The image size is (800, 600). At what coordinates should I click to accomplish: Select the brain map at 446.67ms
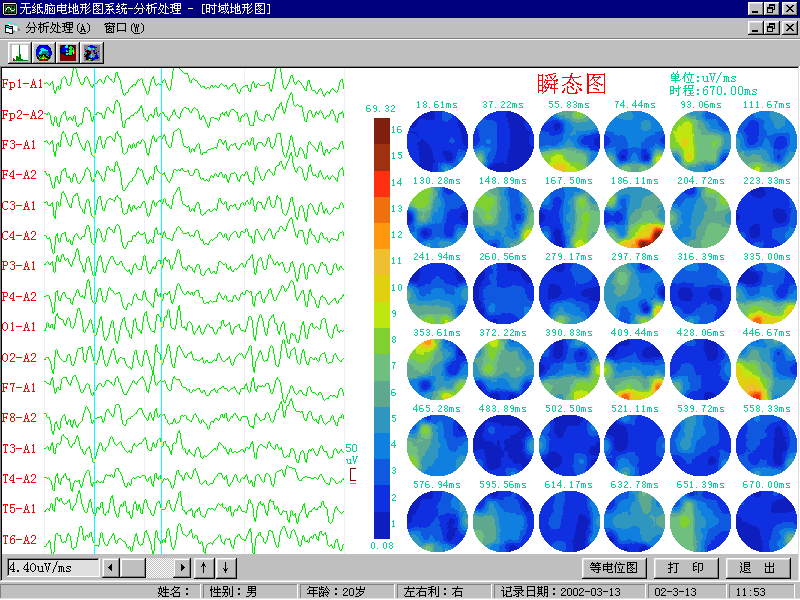pos(765,370)
